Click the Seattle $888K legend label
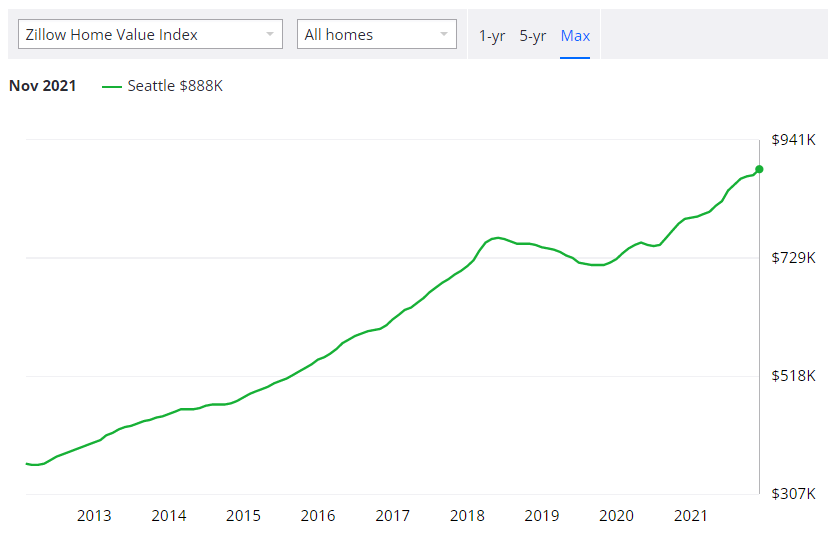The image size is (828, 541). pyautogui.click(x=175, y=86)
